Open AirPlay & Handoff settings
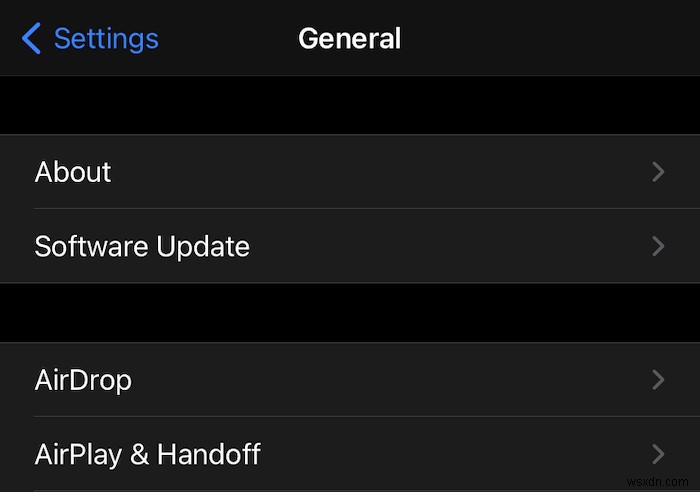Screen dimensions: 700x492 point(147,454)
